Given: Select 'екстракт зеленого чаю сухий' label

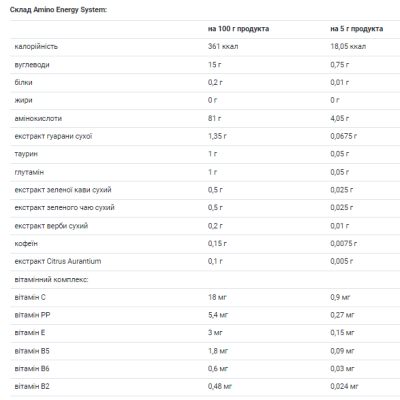Looking at the screenshot, I should 64,208.
